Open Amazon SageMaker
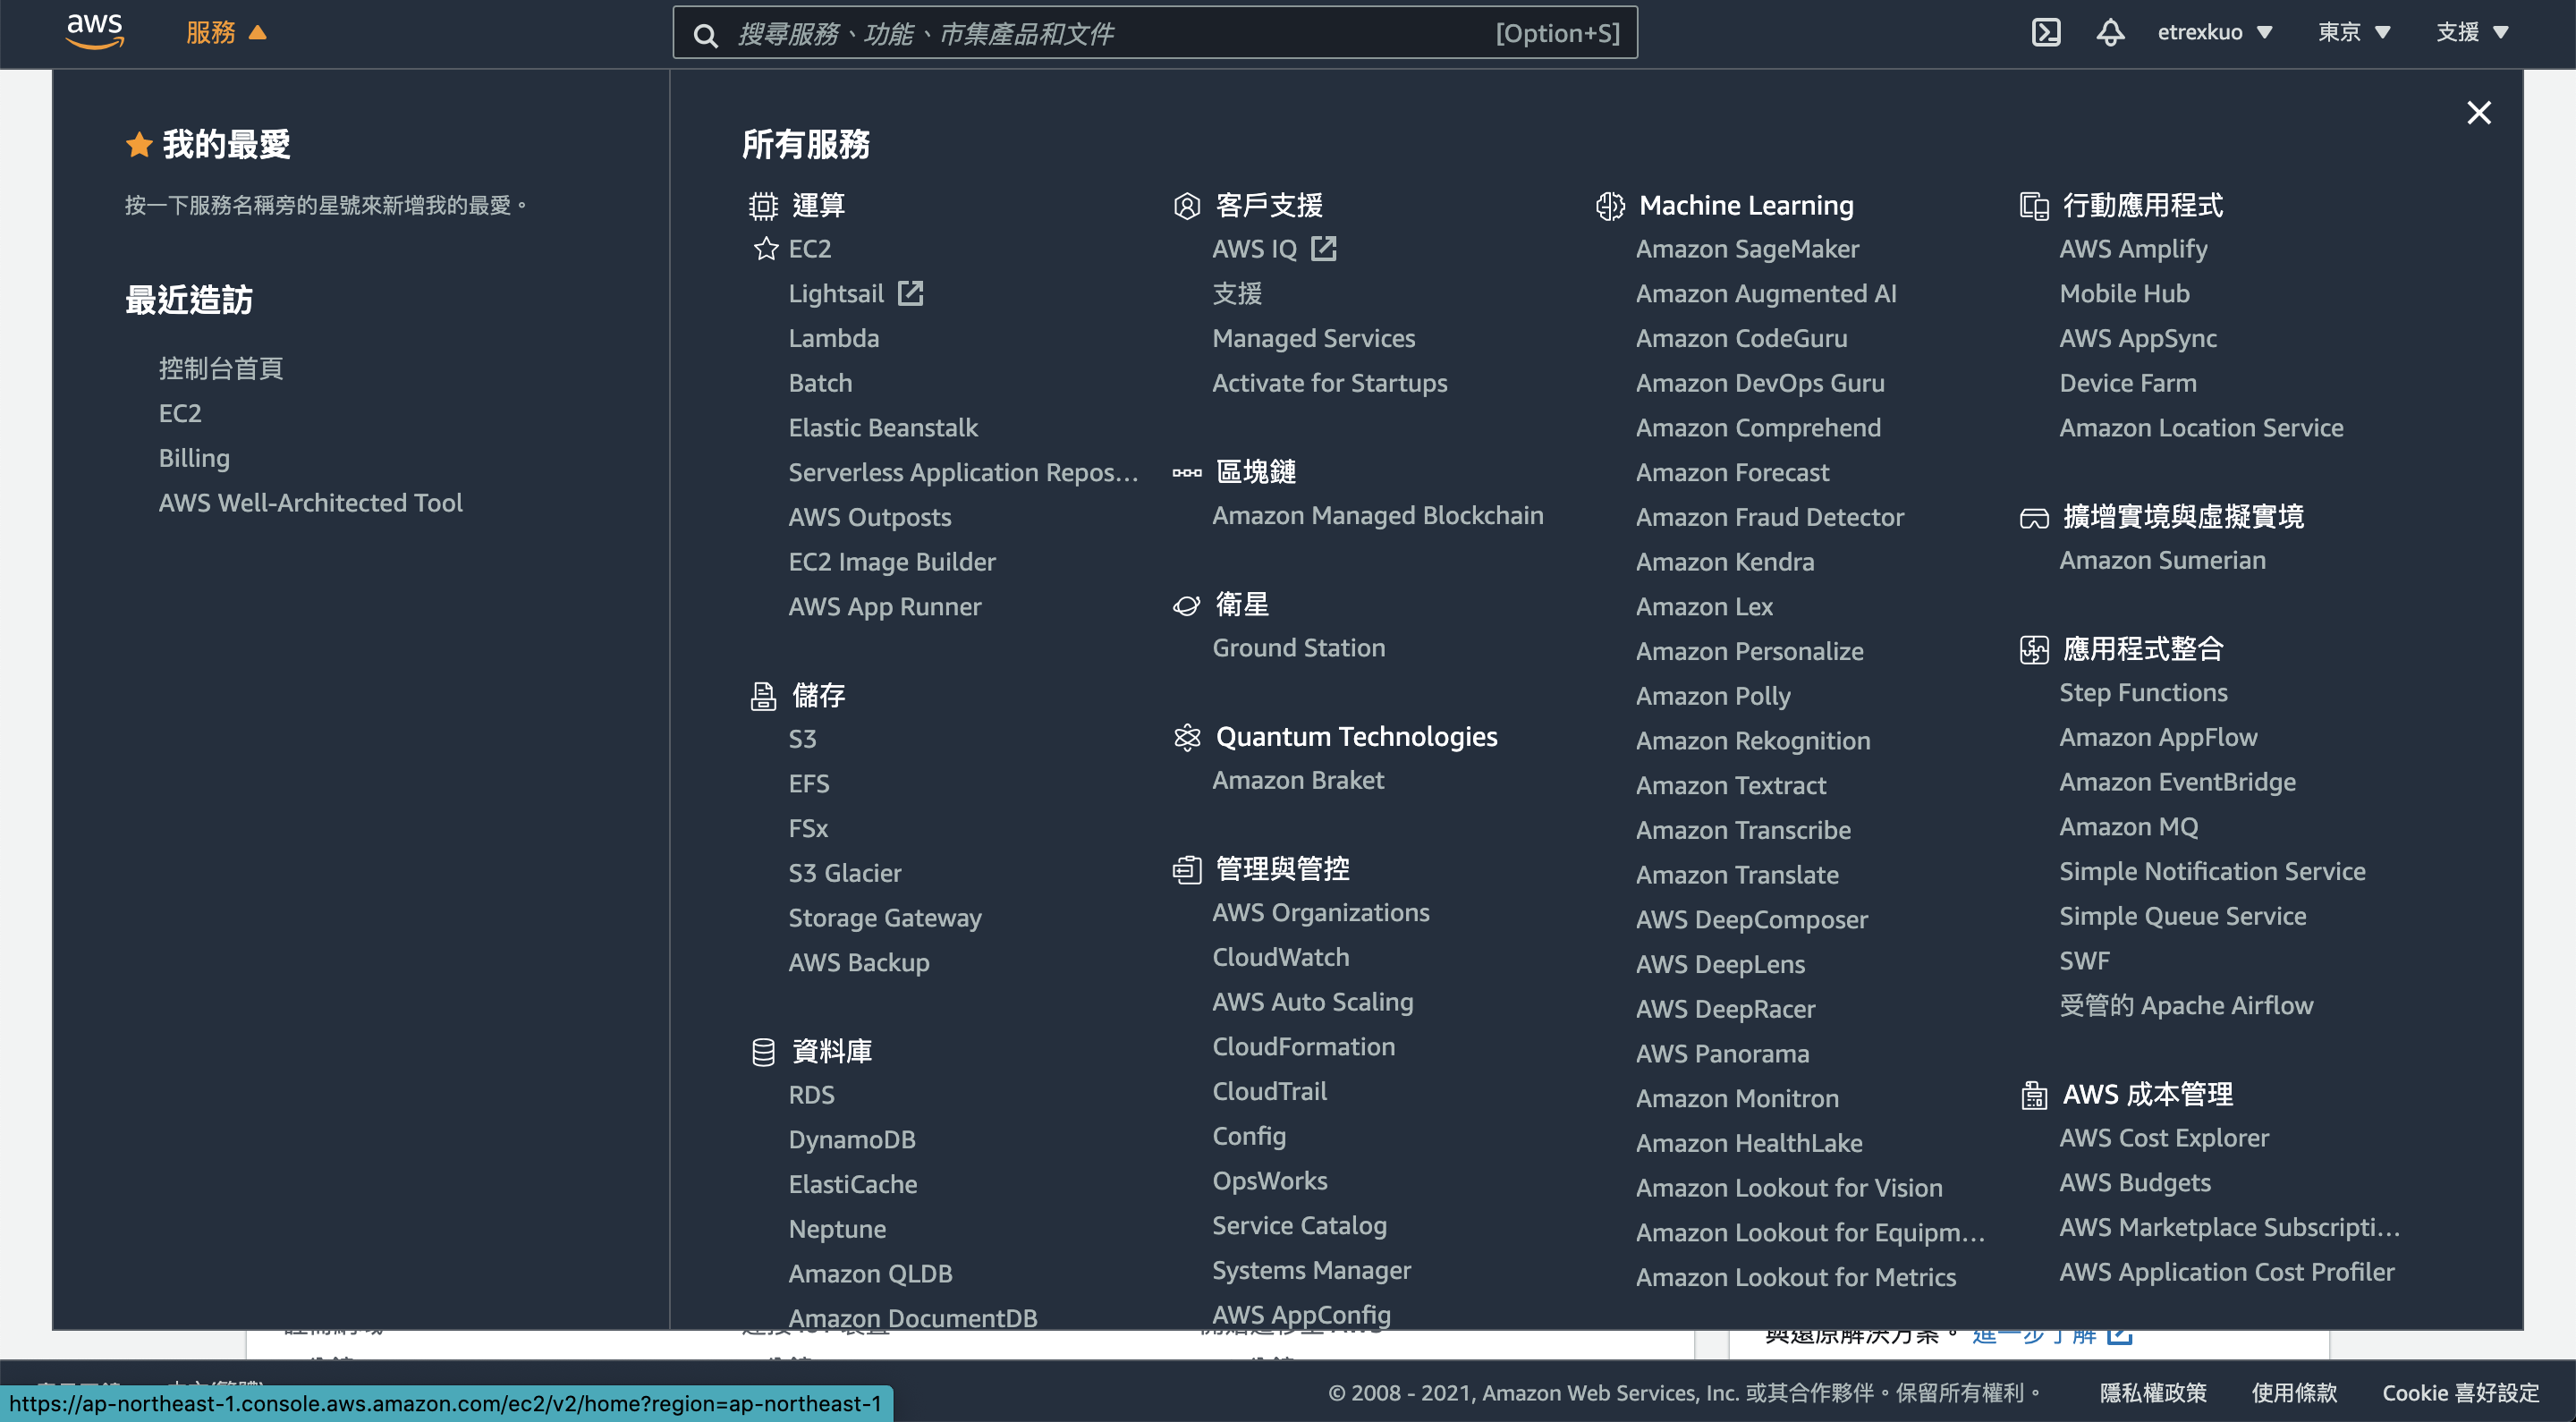2576x1422 pixels. (1747, 249)
